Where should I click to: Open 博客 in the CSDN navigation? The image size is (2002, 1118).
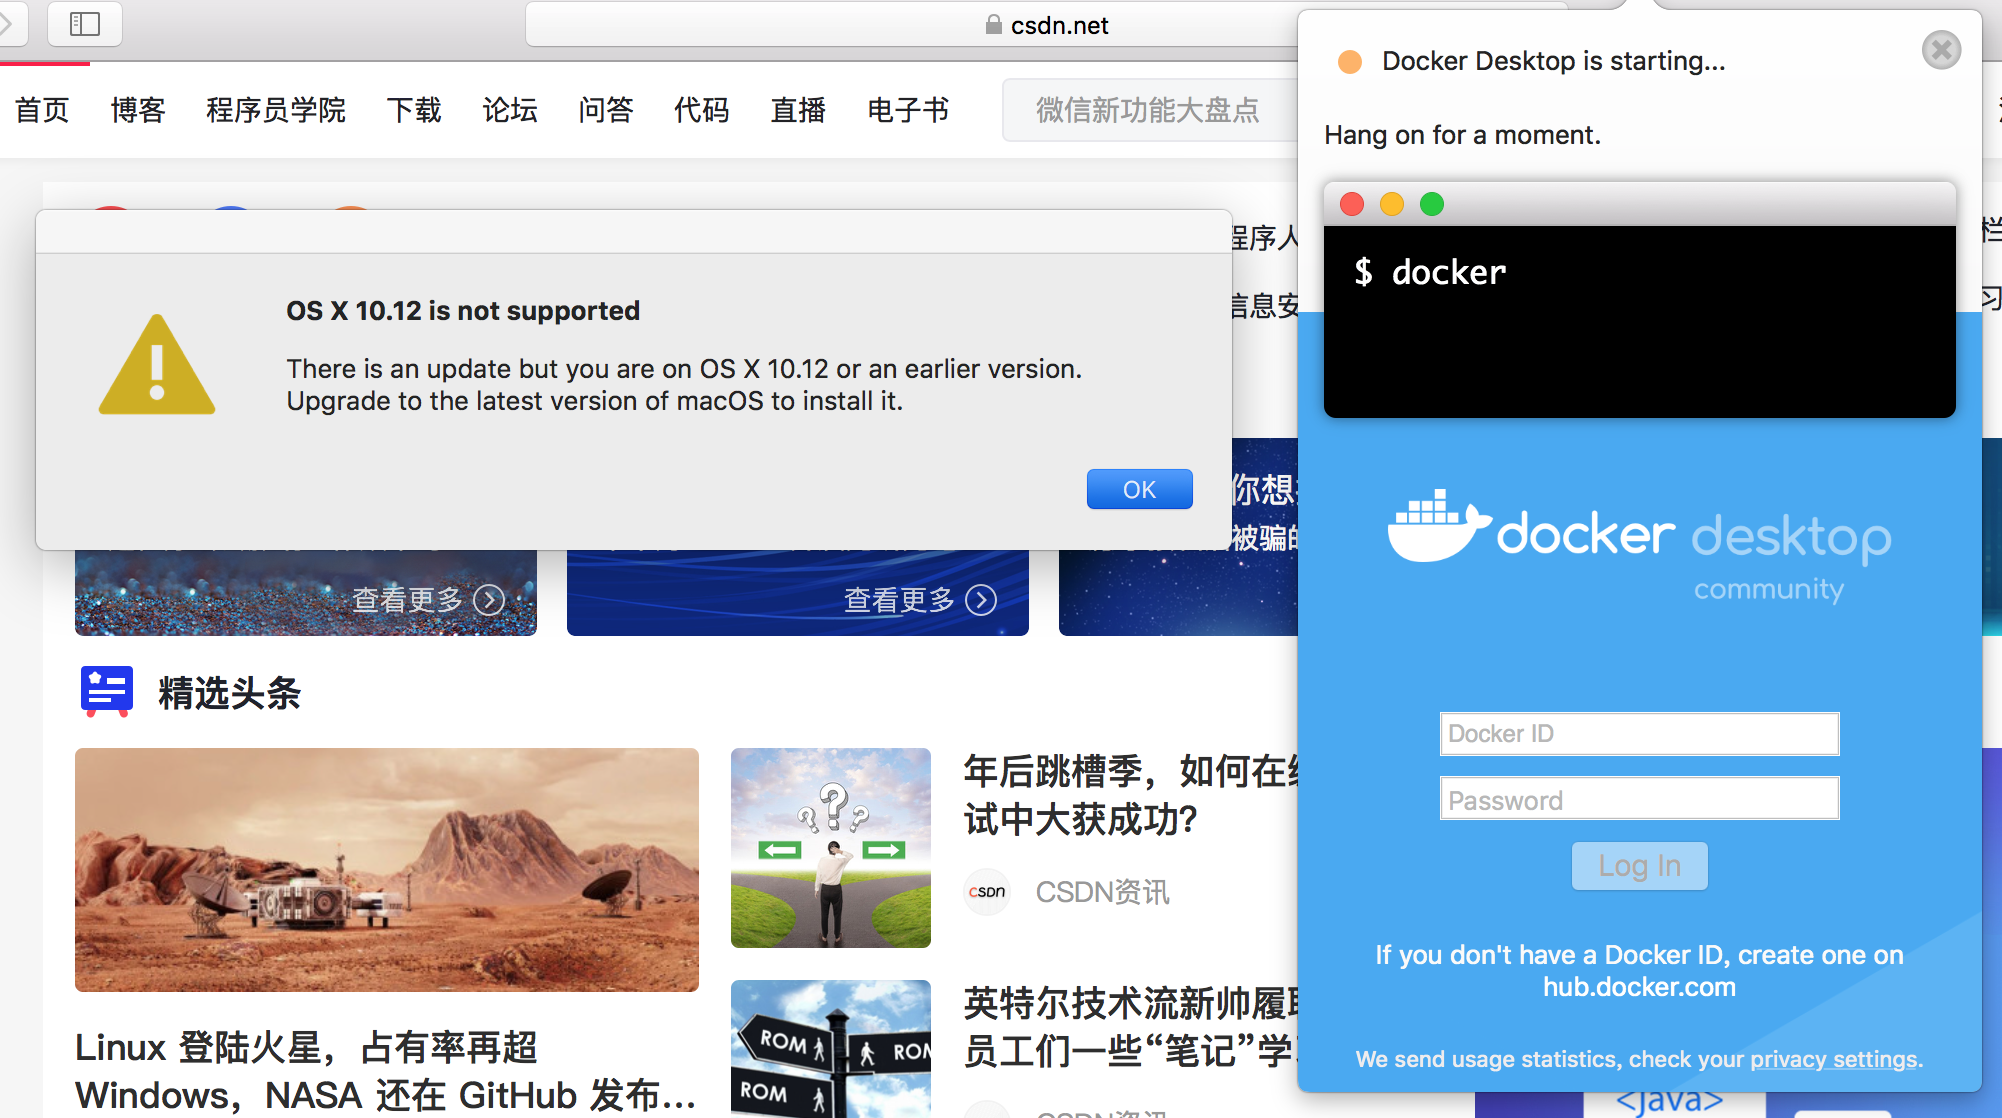tap(137, 110)
